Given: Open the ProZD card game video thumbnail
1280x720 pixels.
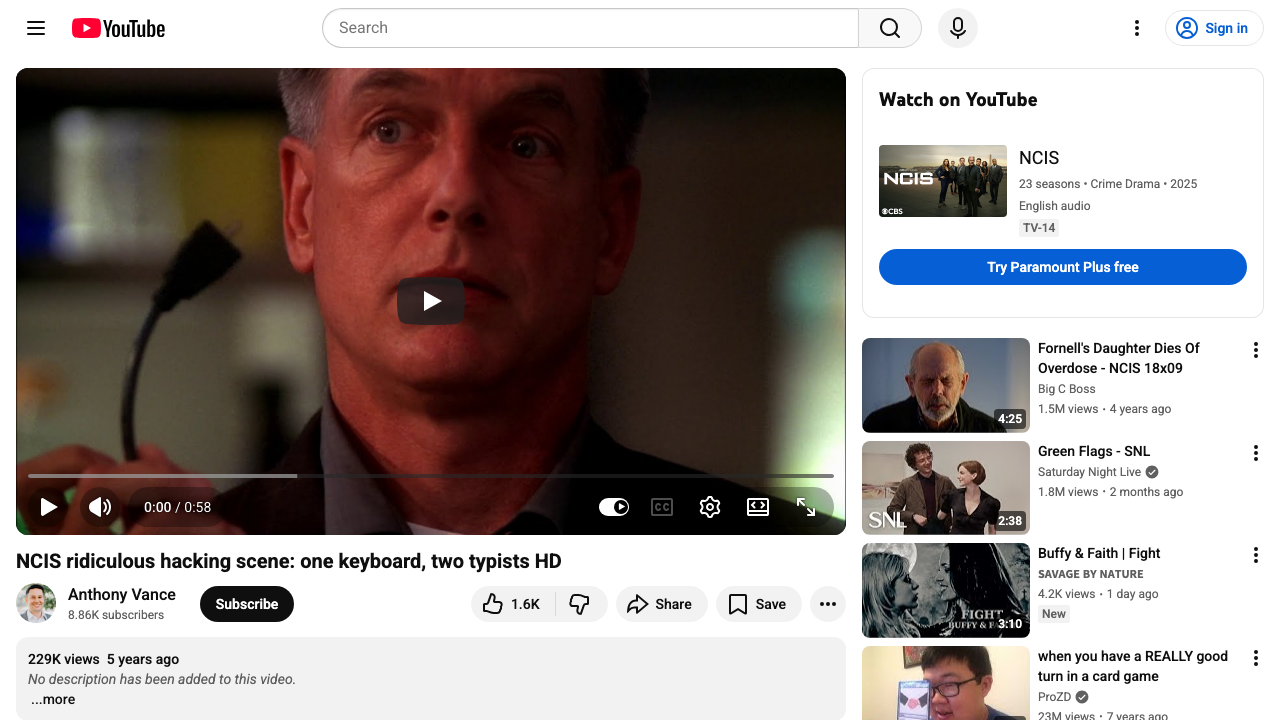Looking at the screenshot, I should [x=946, y=683].
